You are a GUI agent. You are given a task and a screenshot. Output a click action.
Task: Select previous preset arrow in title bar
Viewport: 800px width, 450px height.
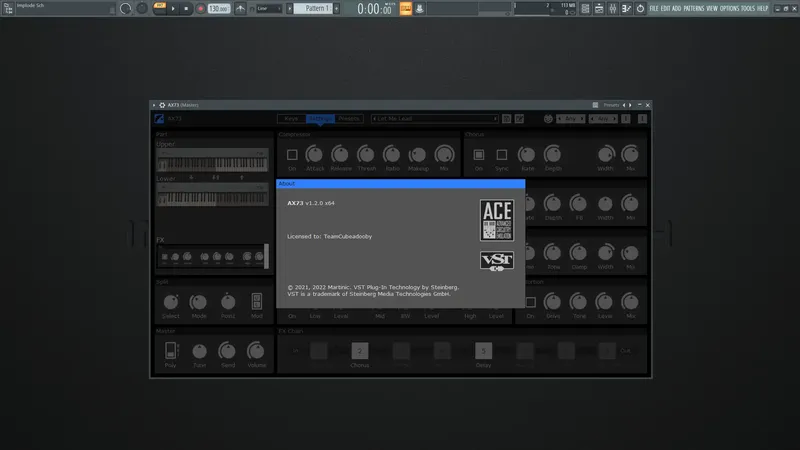point(624,105)
